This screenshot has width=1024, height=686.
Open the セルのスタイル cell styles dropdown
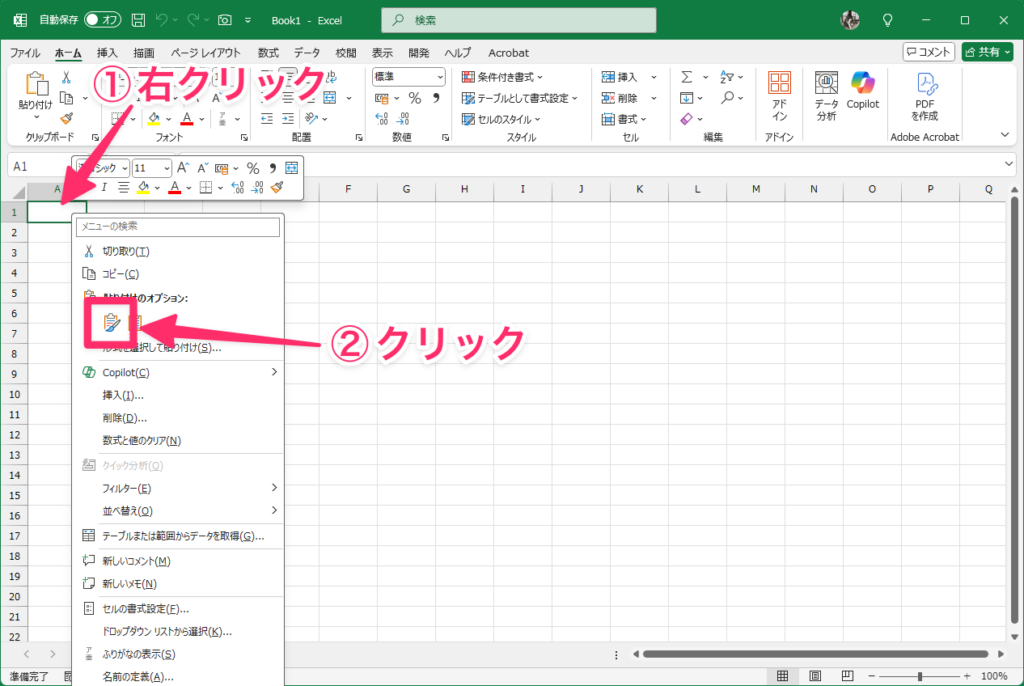coord(501,119)
